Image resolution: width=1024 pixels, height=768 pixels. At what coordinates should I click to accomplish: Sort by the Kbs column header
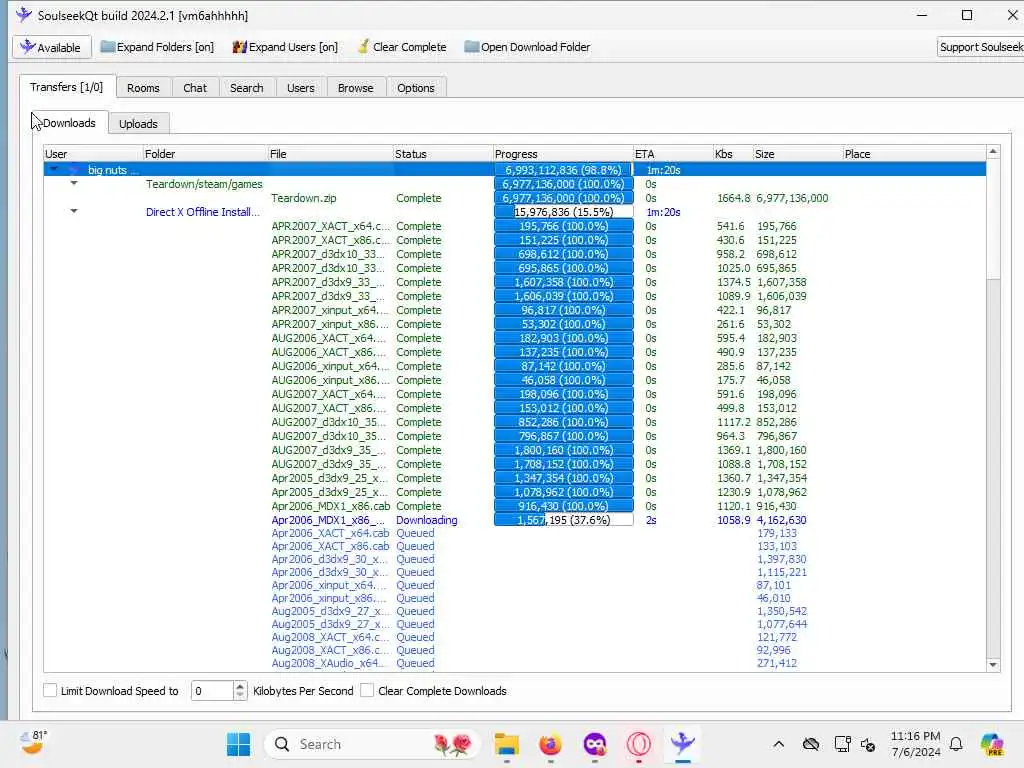click(x=732, y=154)
